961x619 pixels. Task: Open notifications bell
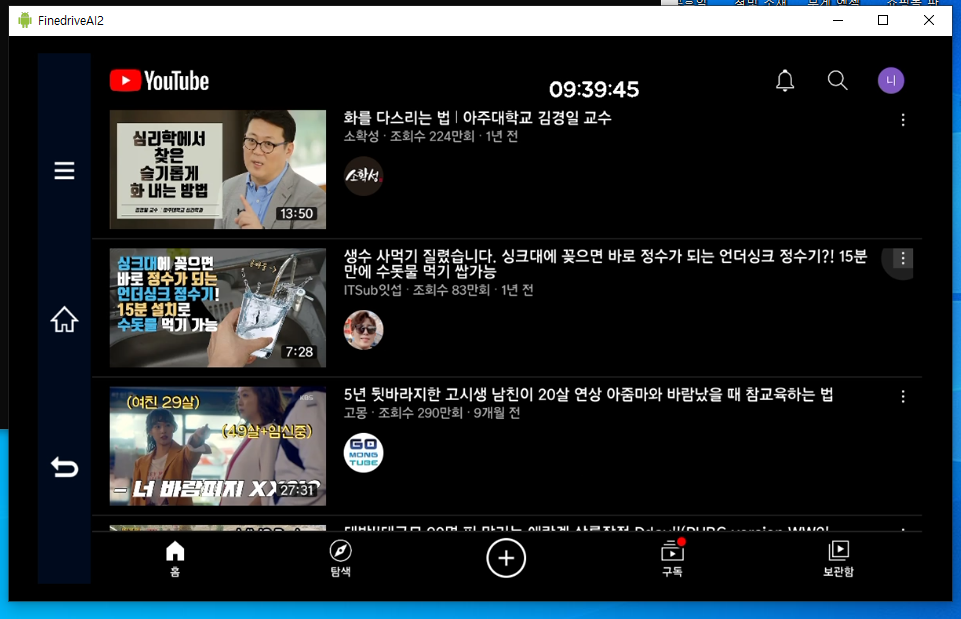point(785,80)
